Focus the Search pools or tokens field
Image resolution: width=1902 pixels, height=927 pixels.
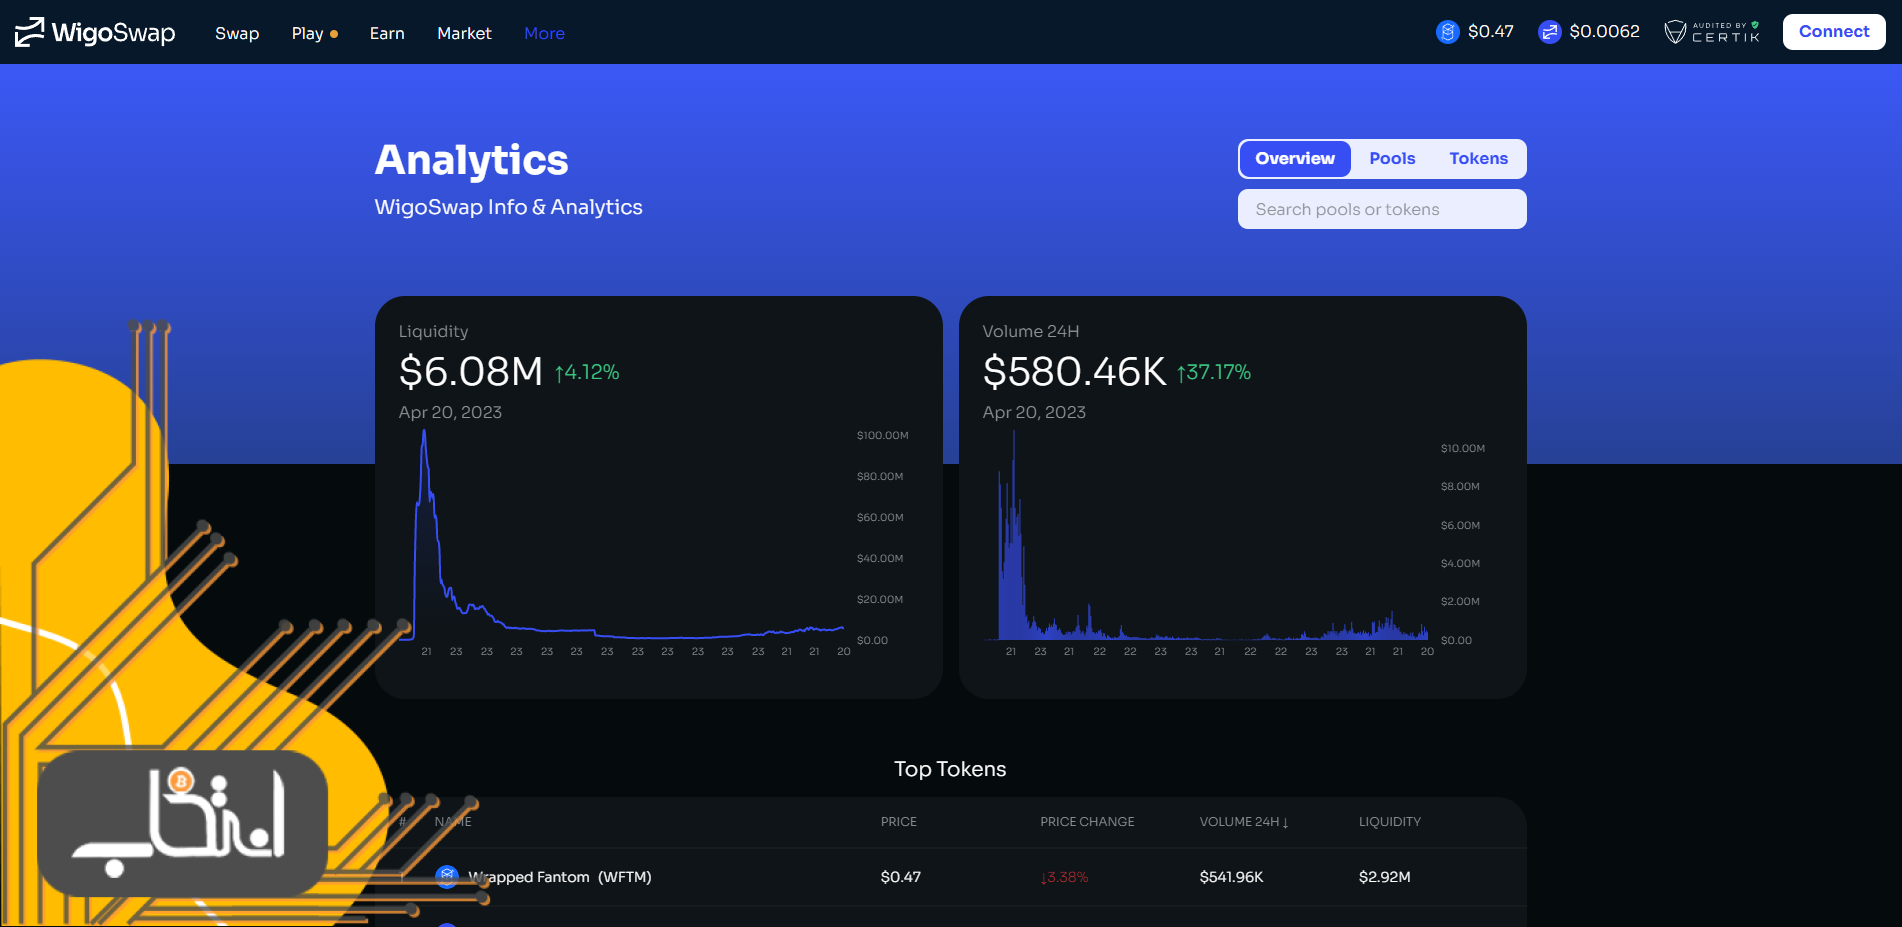coord(1382,209)
